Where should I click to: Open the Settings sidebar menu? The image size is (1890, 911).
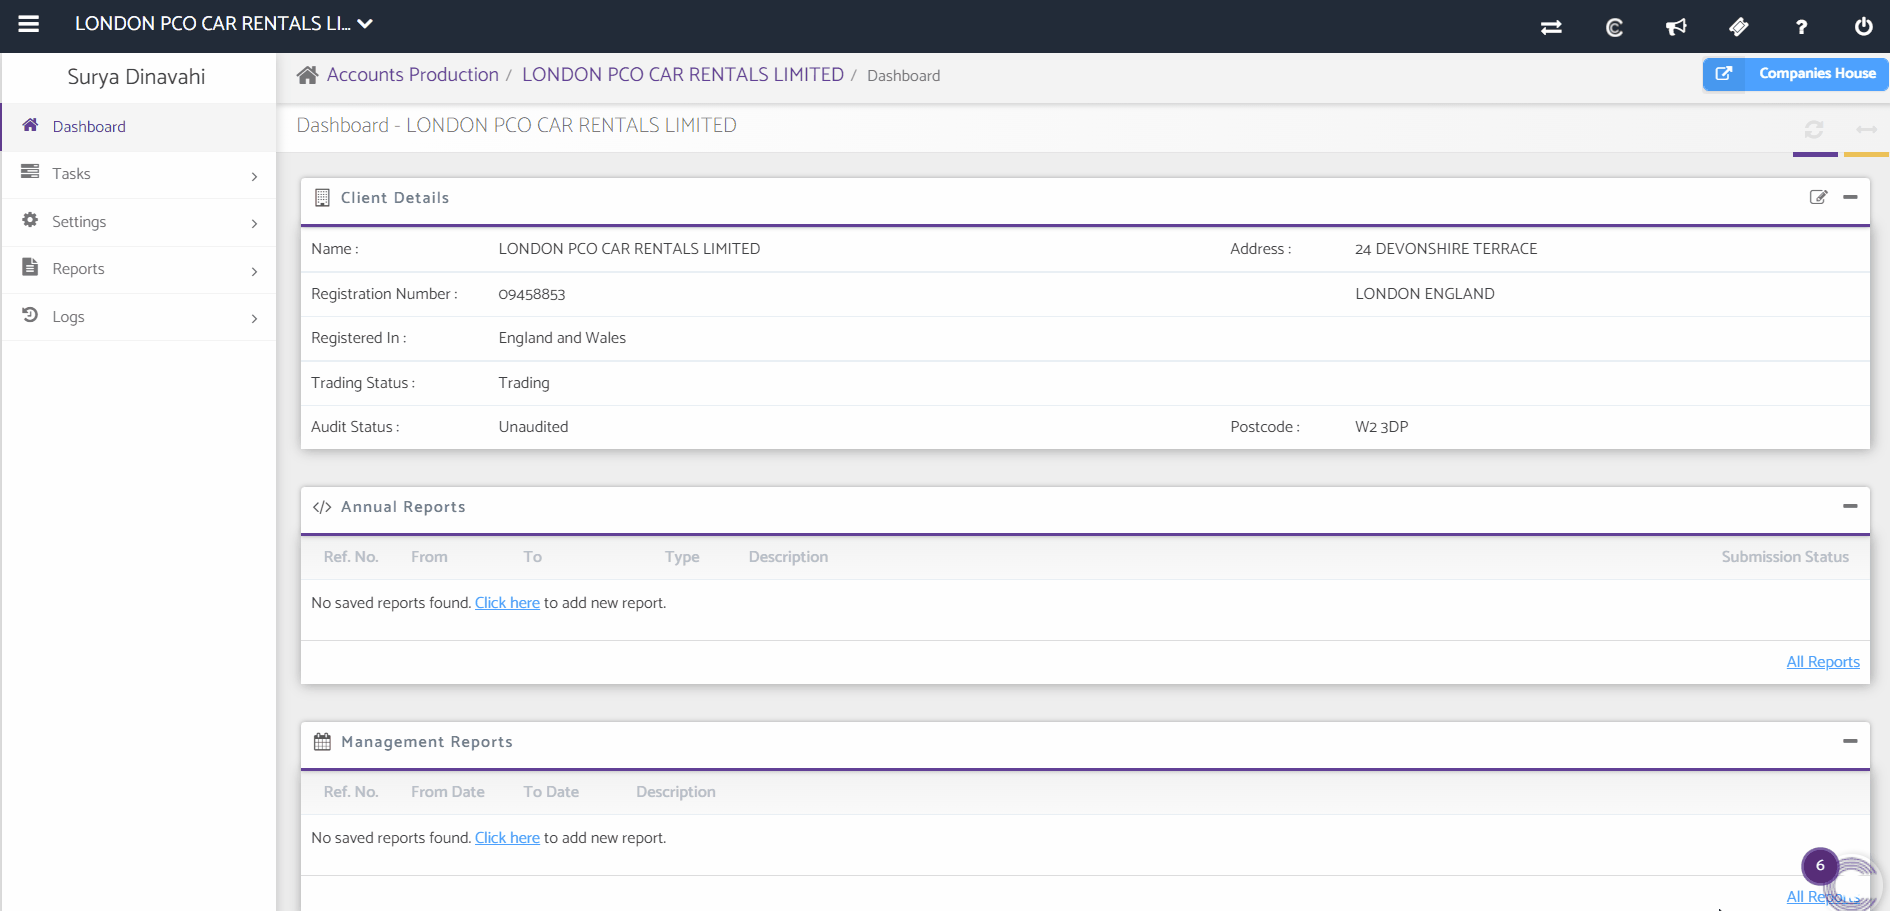click(138, 222)
